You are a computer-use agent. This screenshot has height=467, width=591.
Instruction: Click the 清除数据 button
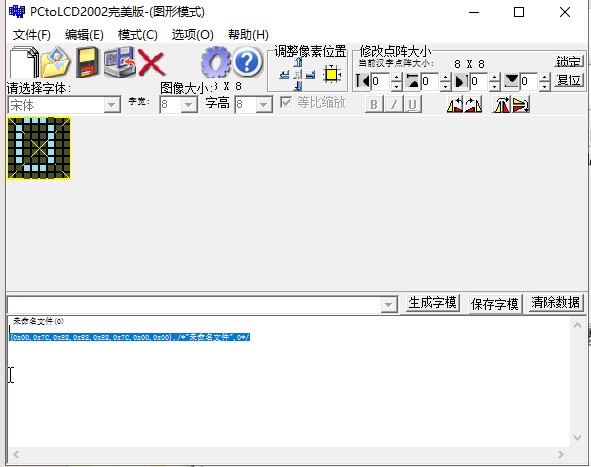[556, 303]
